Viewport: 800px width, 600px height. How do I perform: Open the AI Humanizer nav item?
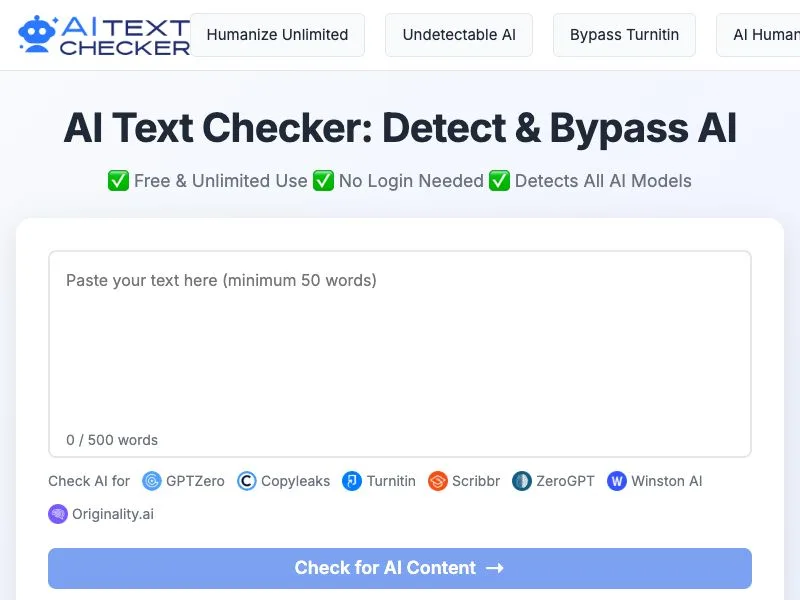pyautogui.click(x=758, y=35)
